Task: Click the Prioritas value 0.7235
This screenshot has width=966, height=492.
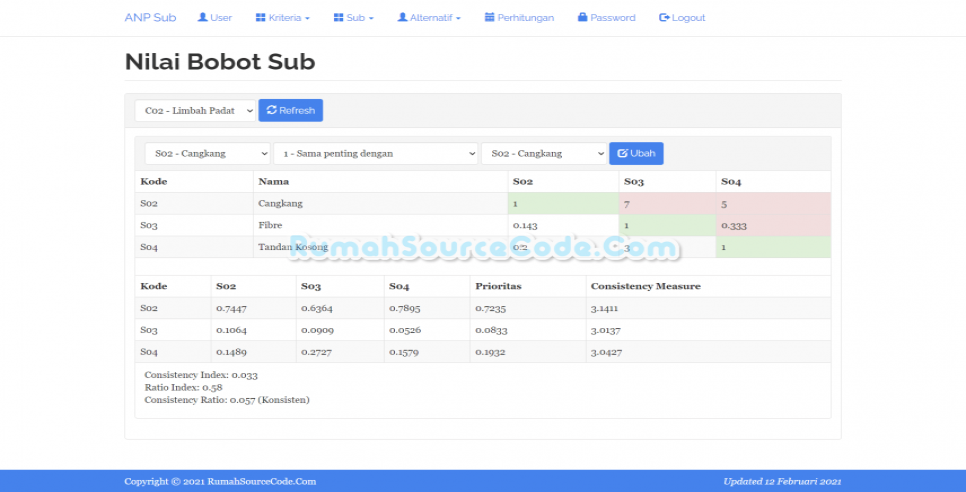Action: pyautogui.click(x=528, y=308)
